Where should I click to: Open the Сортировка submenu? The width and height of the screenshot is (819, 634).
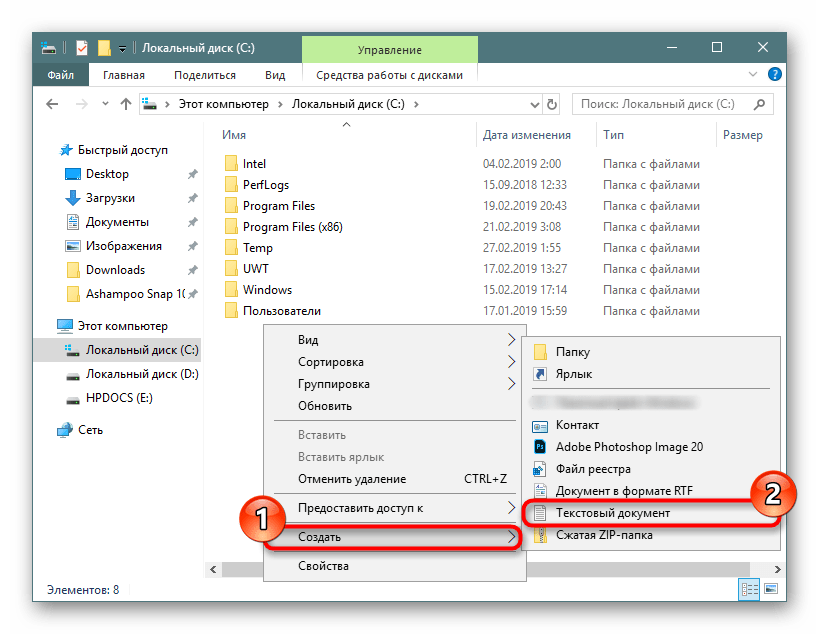click(x=330, y=362)
